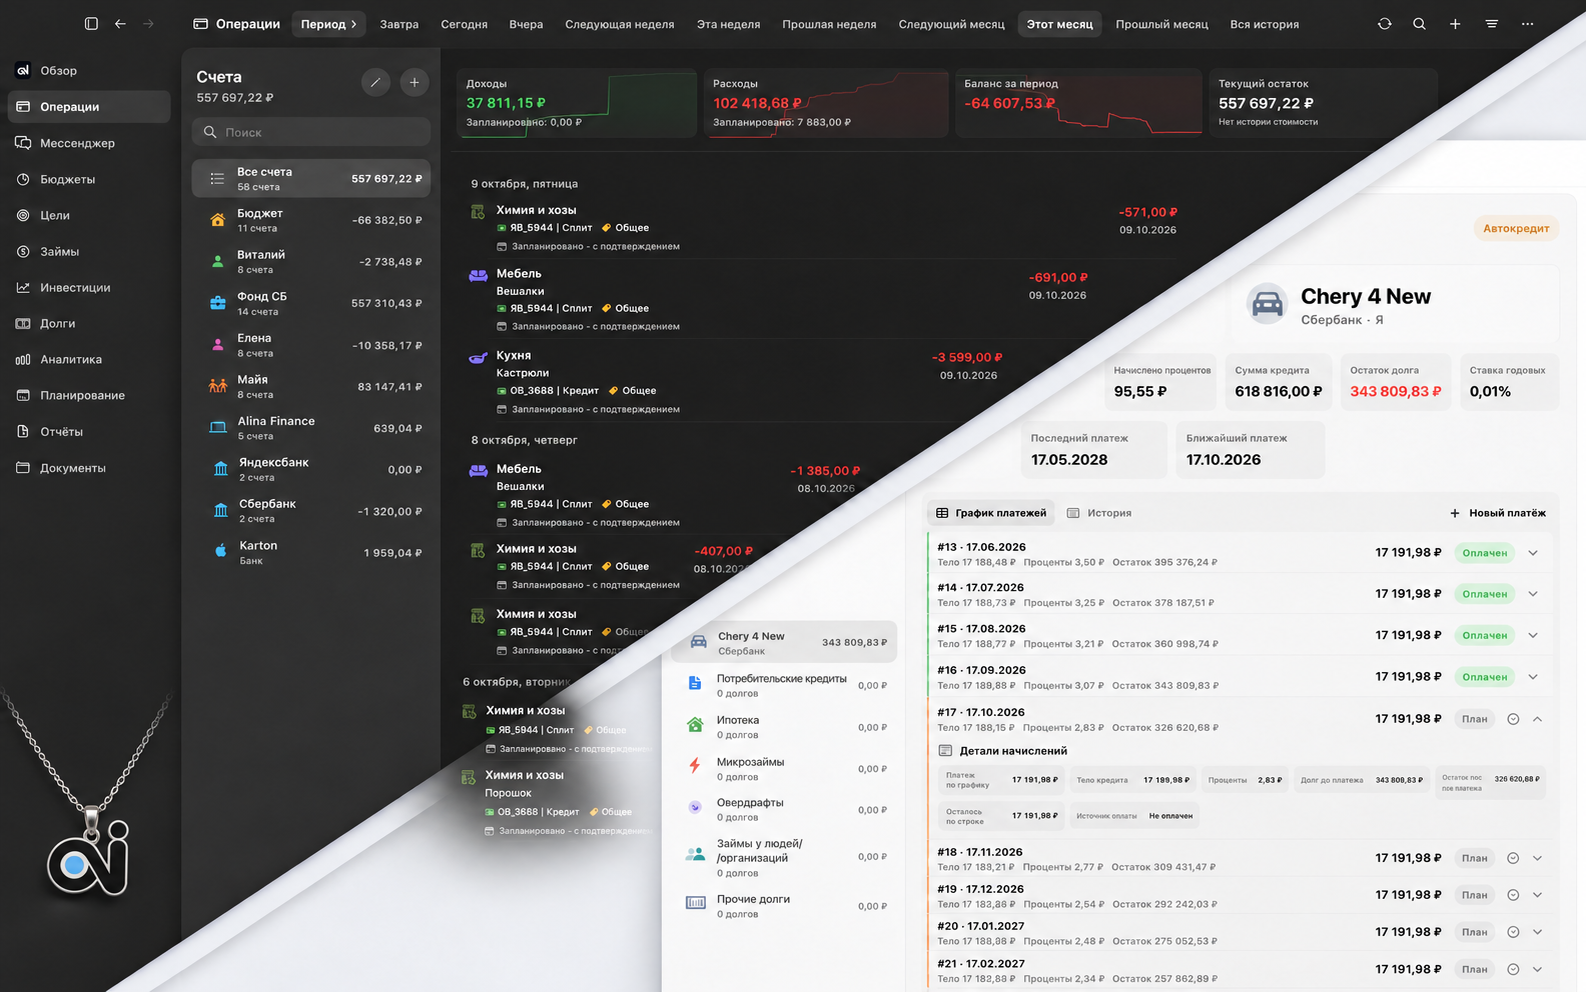1586x992 pixels.
Task: Toggle the sidebar panel icon
Action: pos(91,23)
